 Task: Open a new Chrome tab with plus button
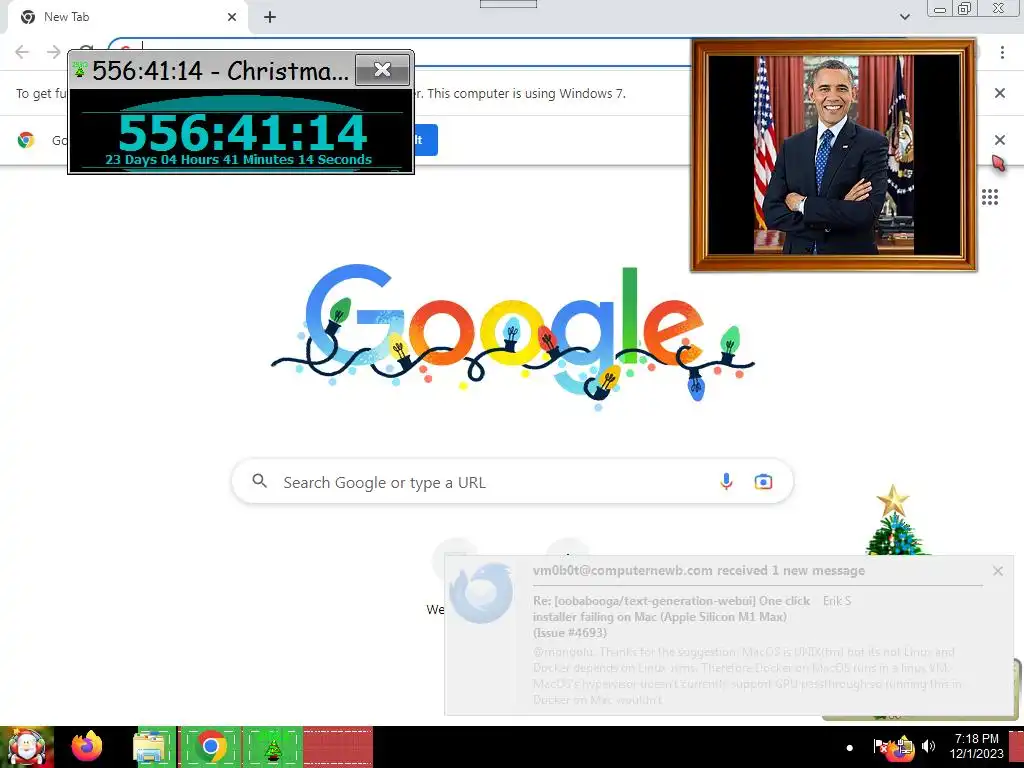pos(270,17)
